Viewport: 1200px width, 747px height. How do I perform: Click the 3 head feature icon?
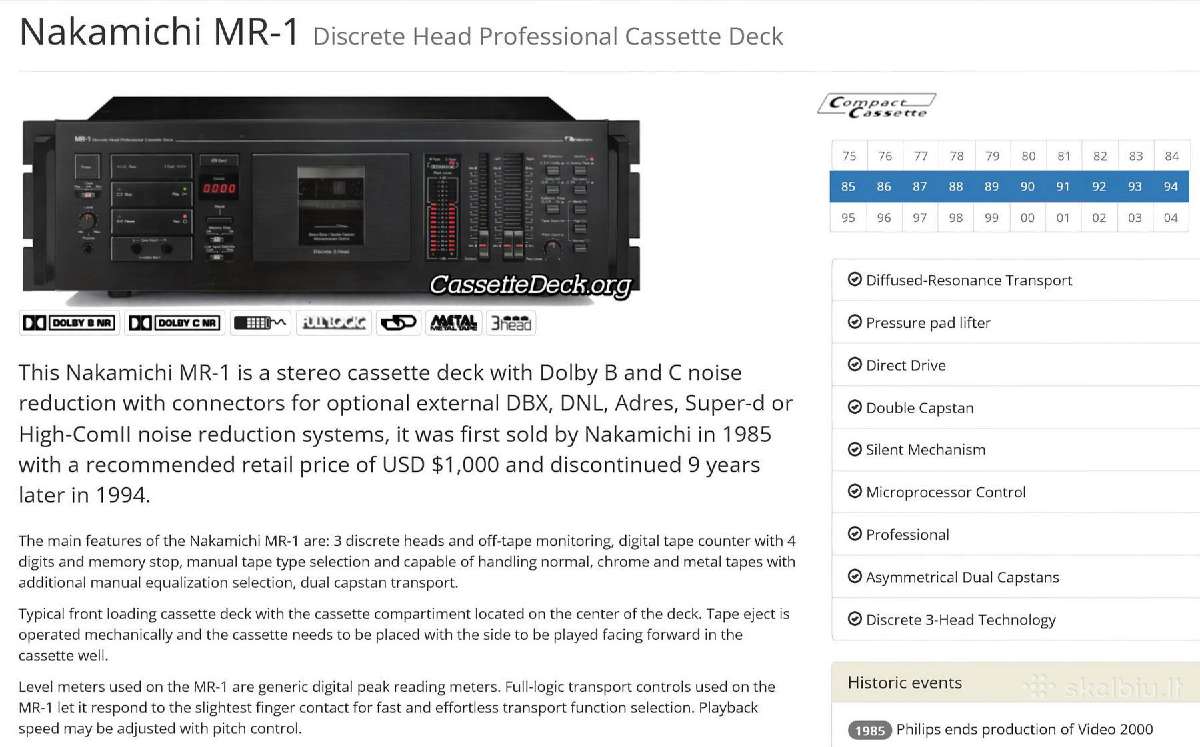coord(511,322)
